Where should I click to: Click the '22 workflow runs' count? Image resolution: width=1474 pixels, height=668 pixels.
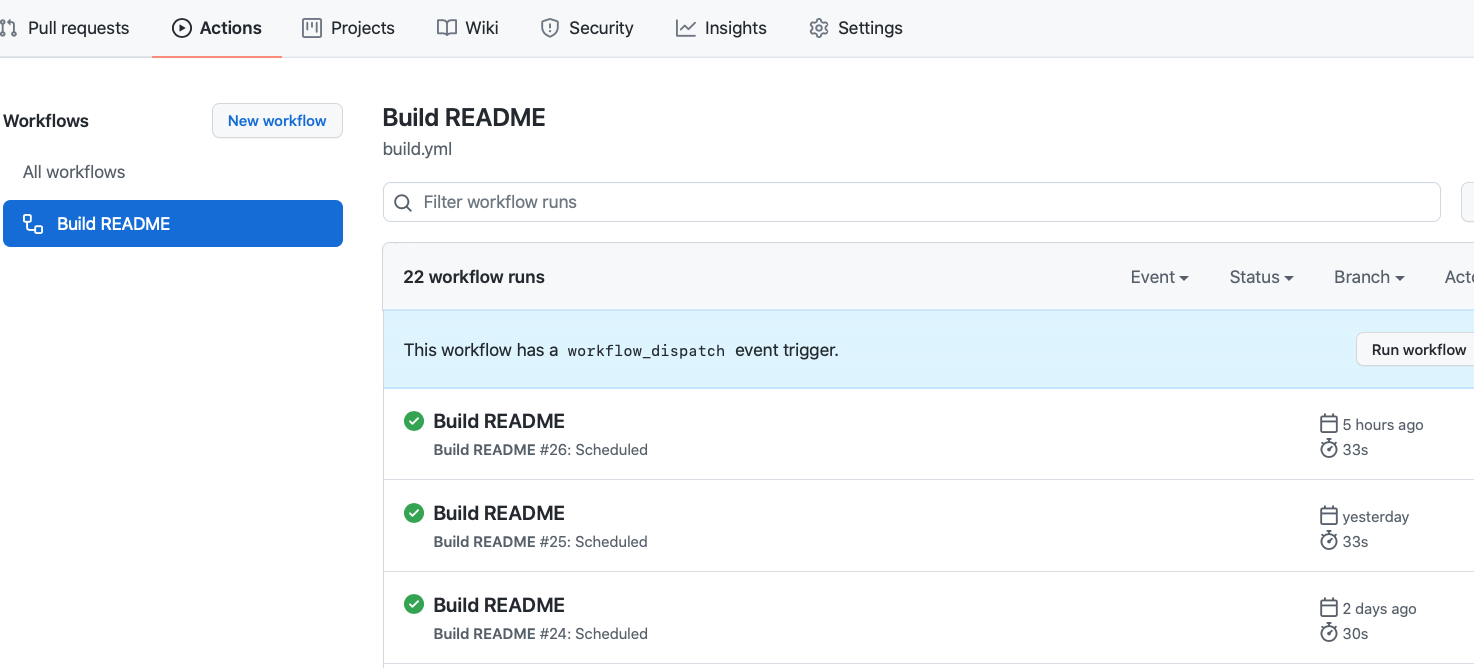pyautogui.click(x=474, y=277)
